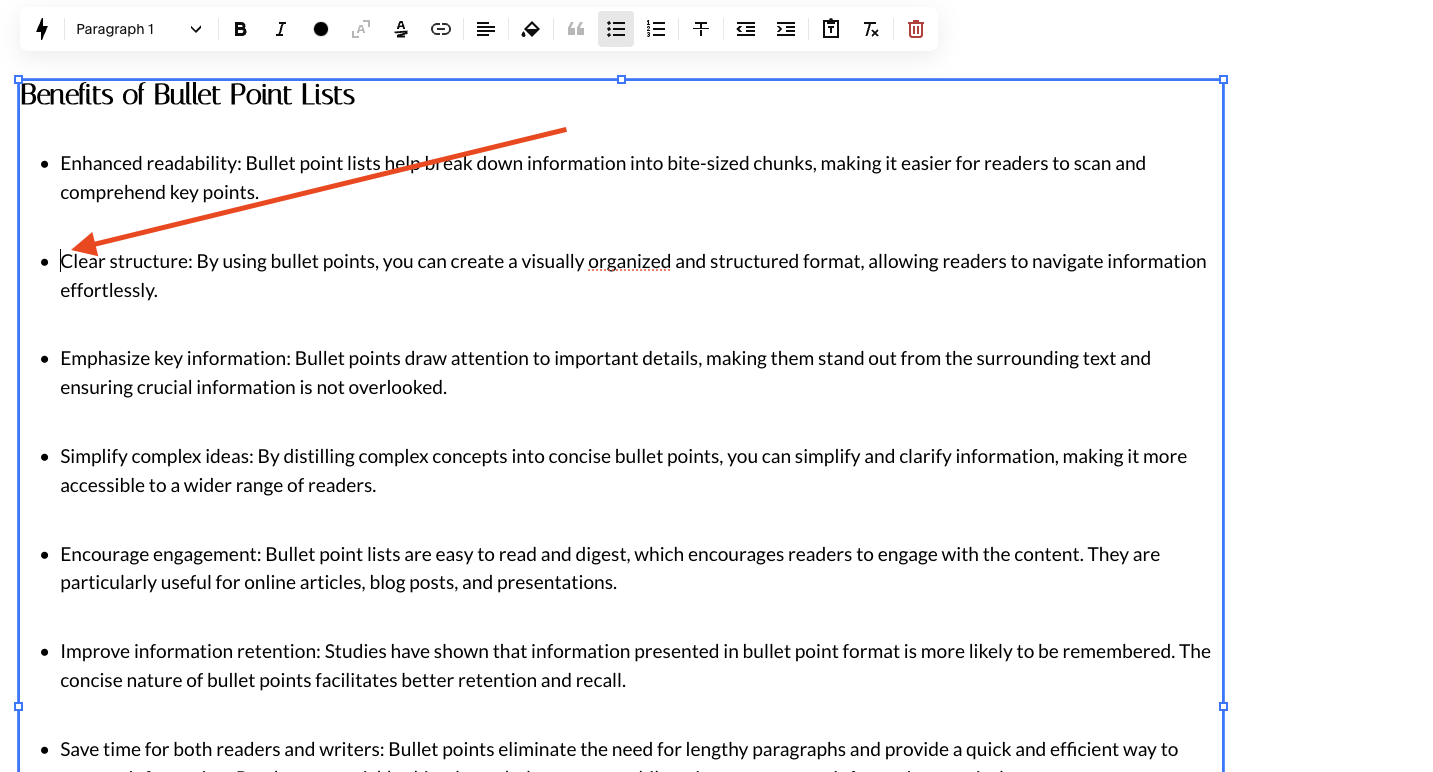This screenshot has height=772, width=1433.
Task: Toggle the bulleted list button
Action: coord(616,29)
